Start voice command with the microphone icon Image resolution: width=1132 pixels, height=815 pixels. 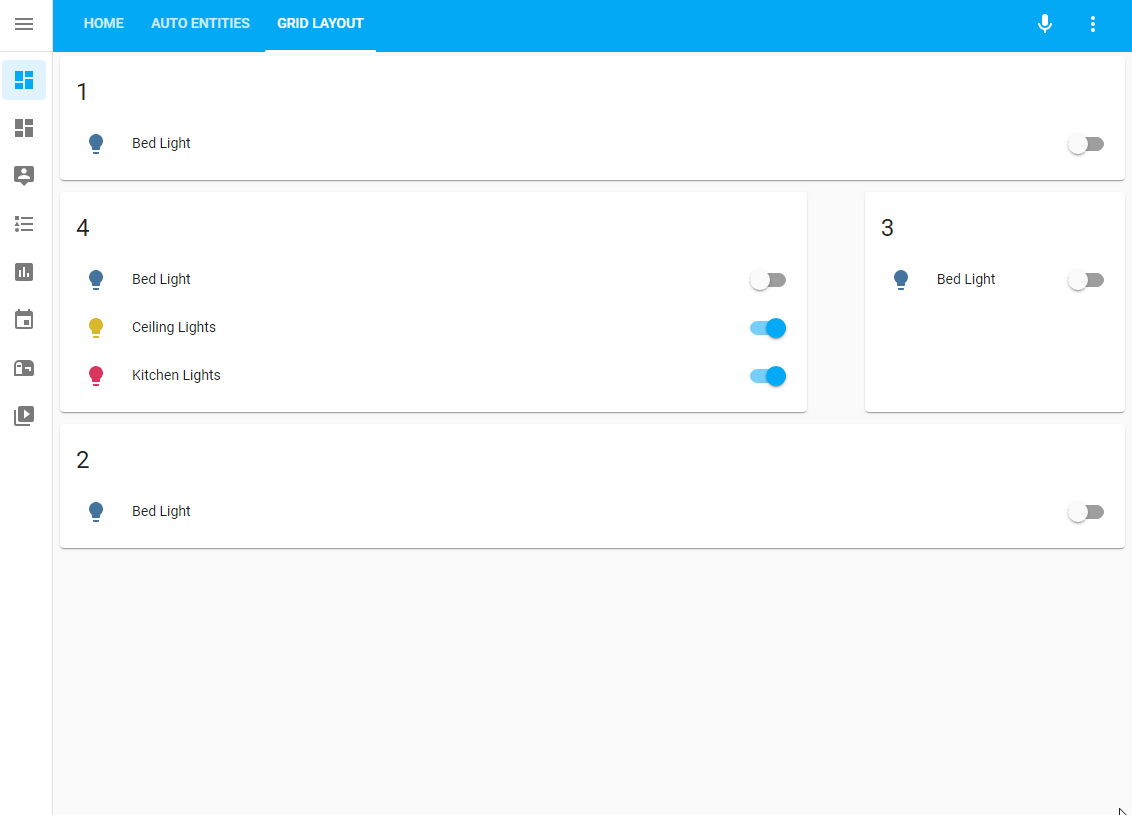[1044, 24]
